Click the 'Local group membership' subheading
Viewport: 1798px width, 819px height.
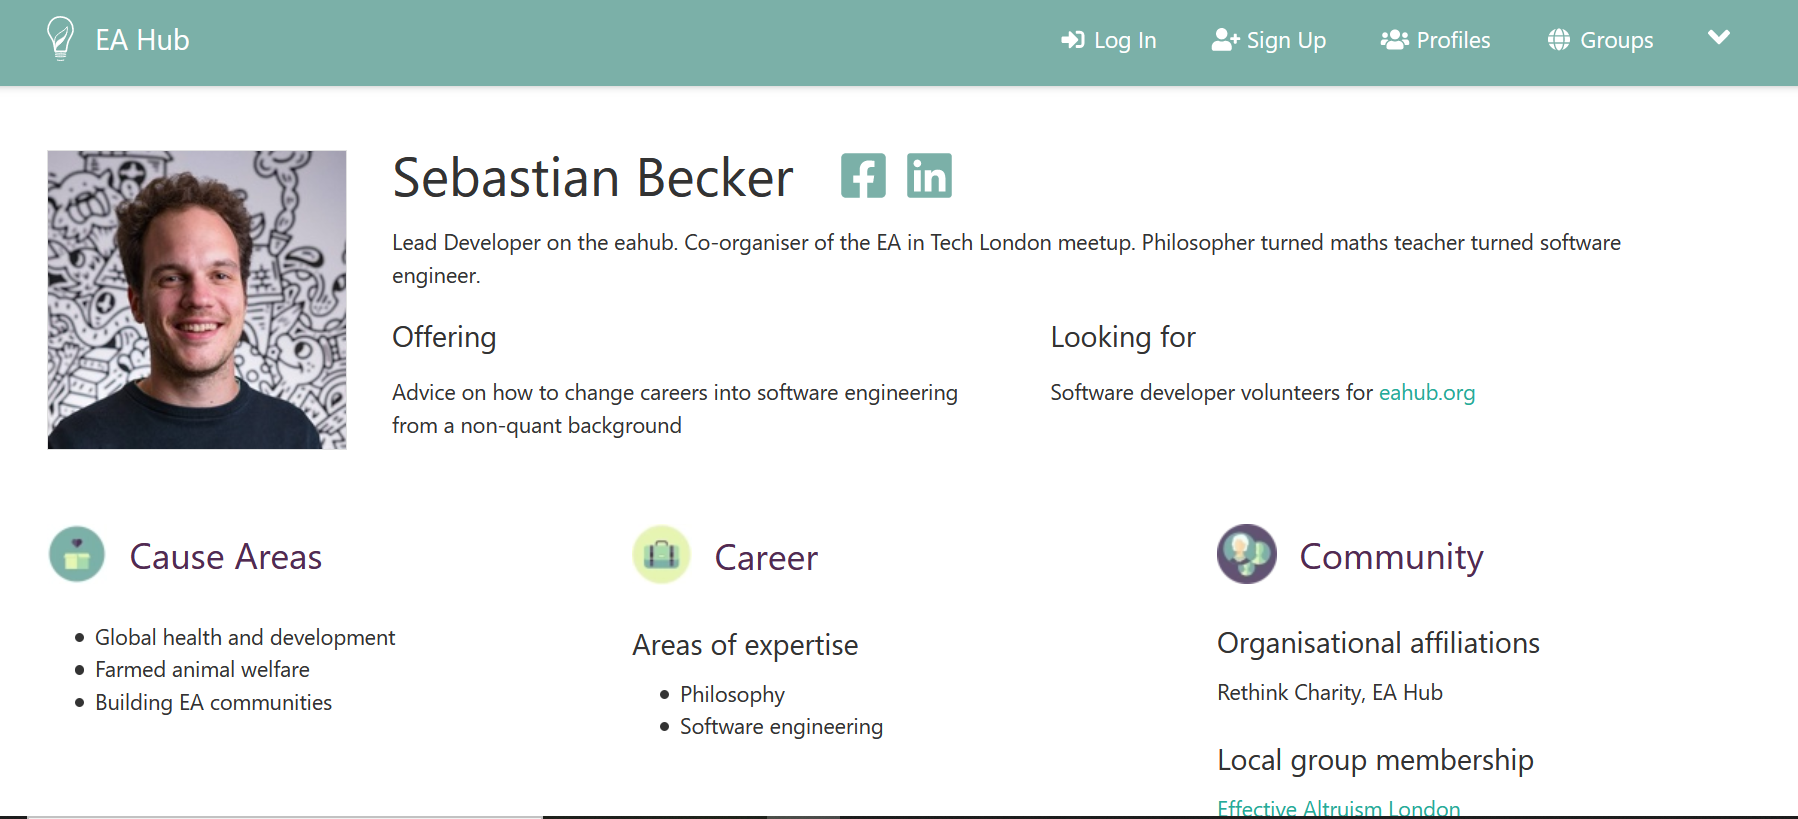(x=1375, y=761)
